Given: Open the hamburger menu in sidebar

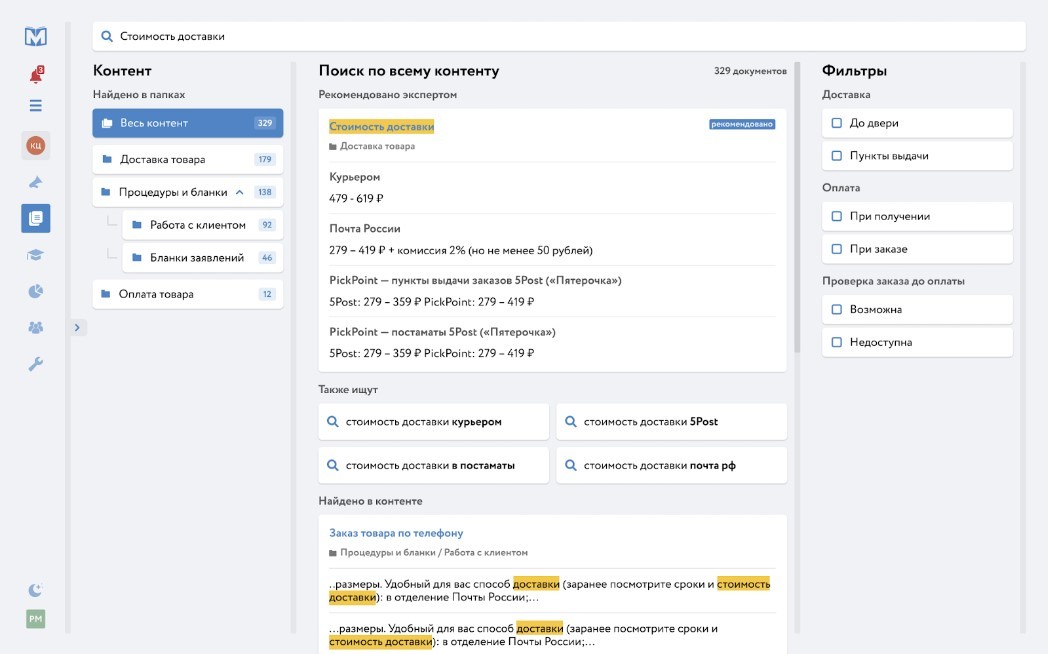Looking at the screenshot, I should (36, 106).
